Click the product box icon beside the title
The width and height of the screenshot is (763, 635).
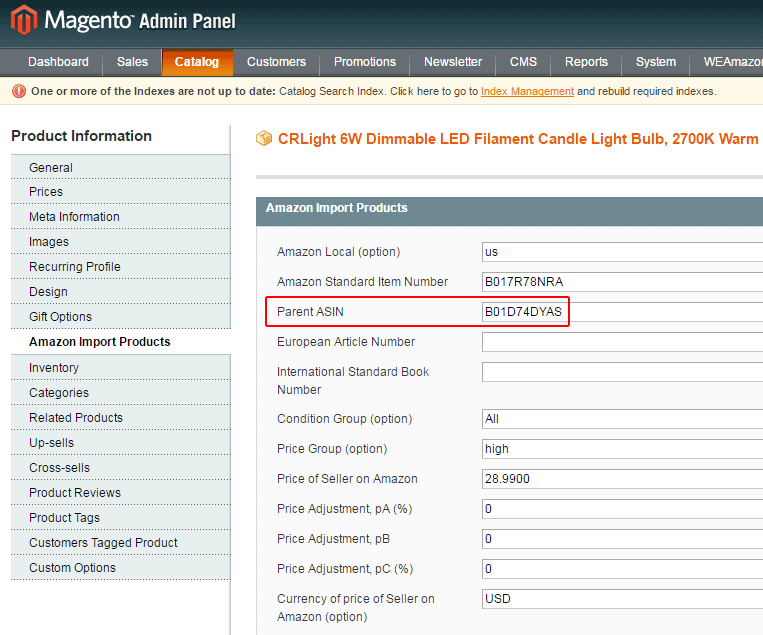(x=264, y=139)
